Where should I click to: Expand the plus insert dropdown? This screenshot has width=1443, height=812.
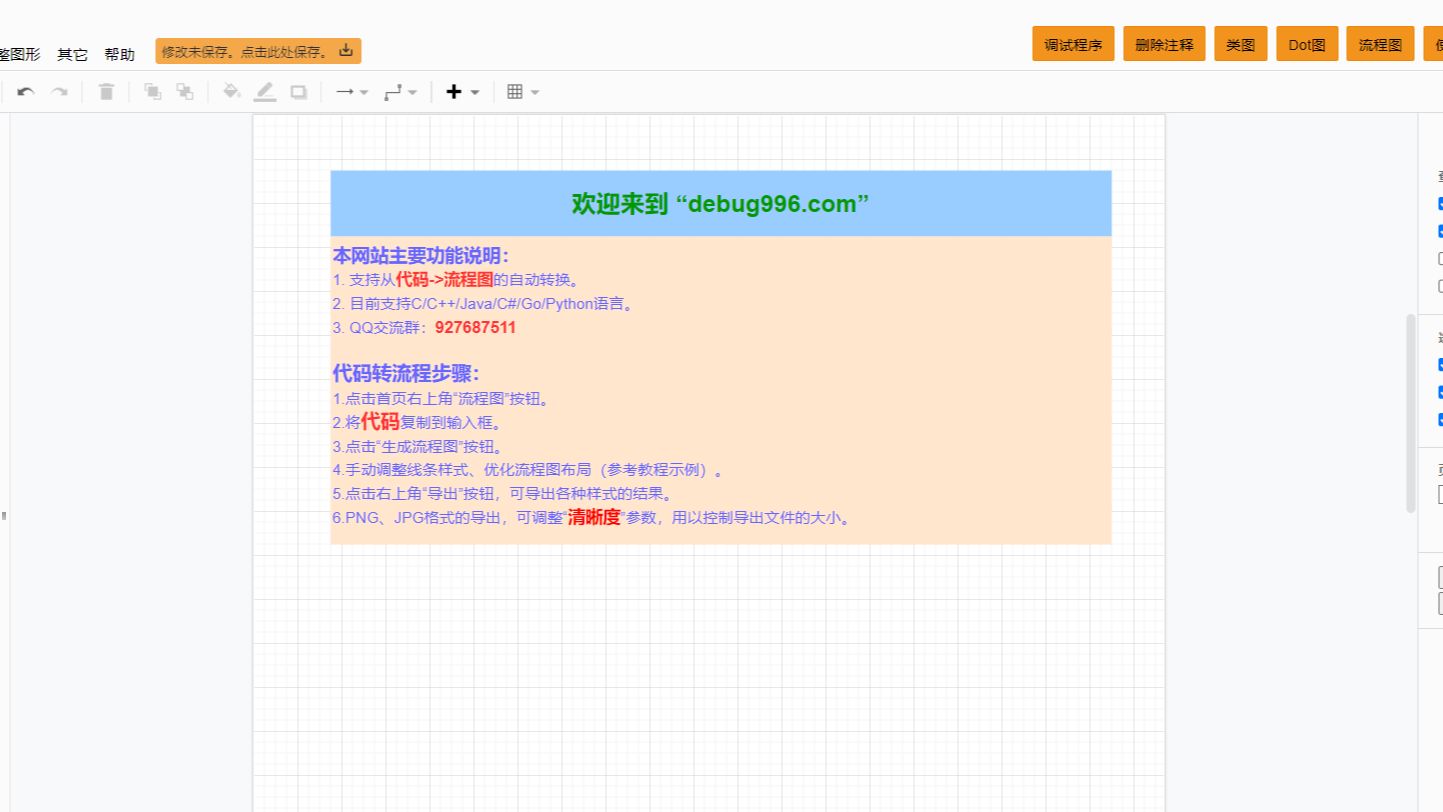tap(462, 92)
